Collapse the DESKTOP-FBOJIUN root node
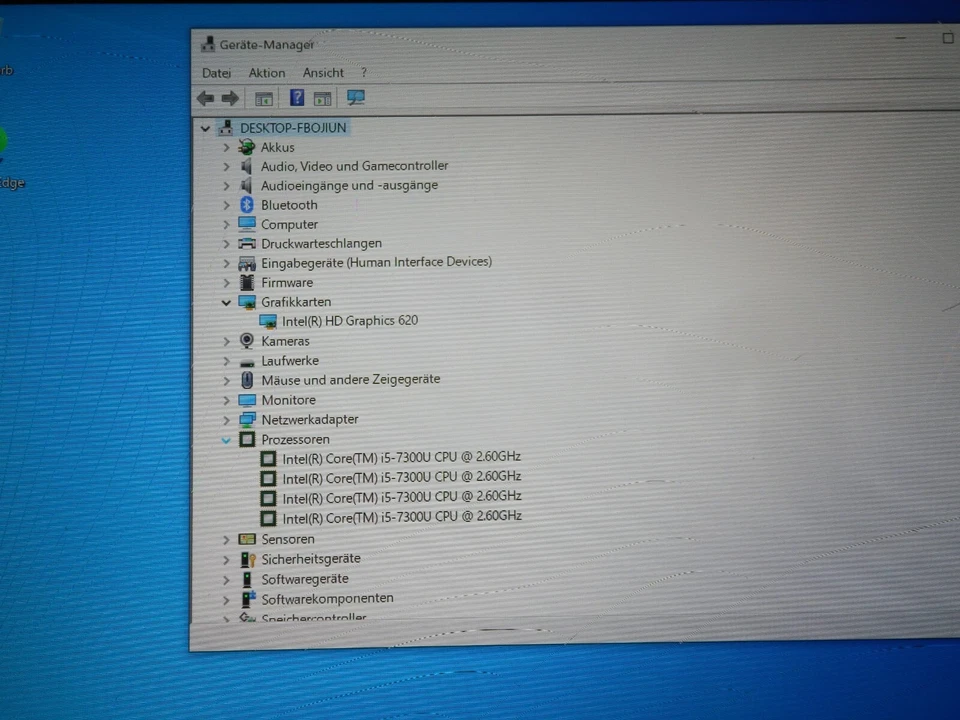 click(206, 129)
